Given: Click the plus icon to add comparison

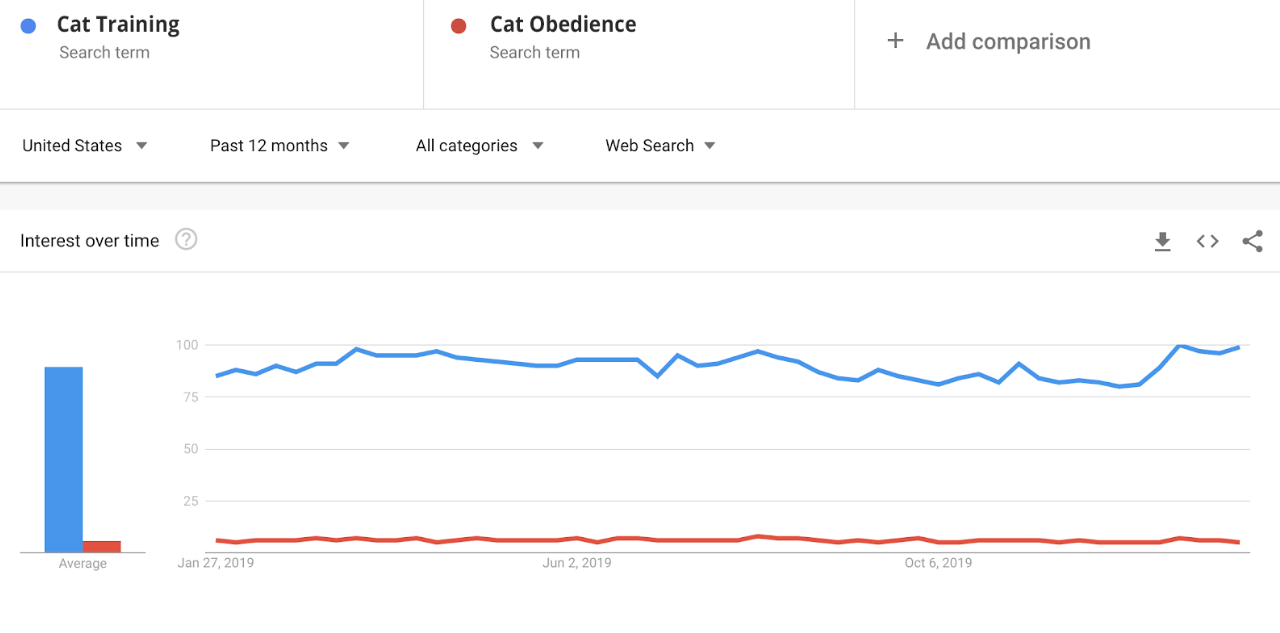Looking at the screenshot, I should tap(896, 41).
